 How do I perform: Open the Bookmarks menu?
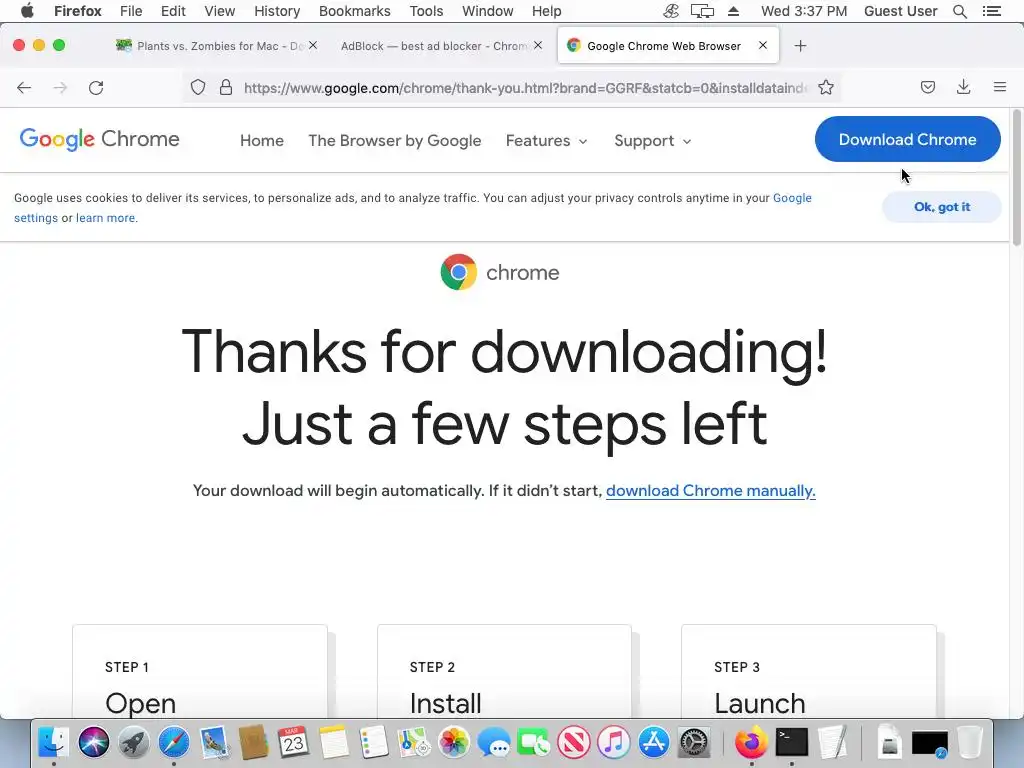pyautogui.click(x=355, y=11)
